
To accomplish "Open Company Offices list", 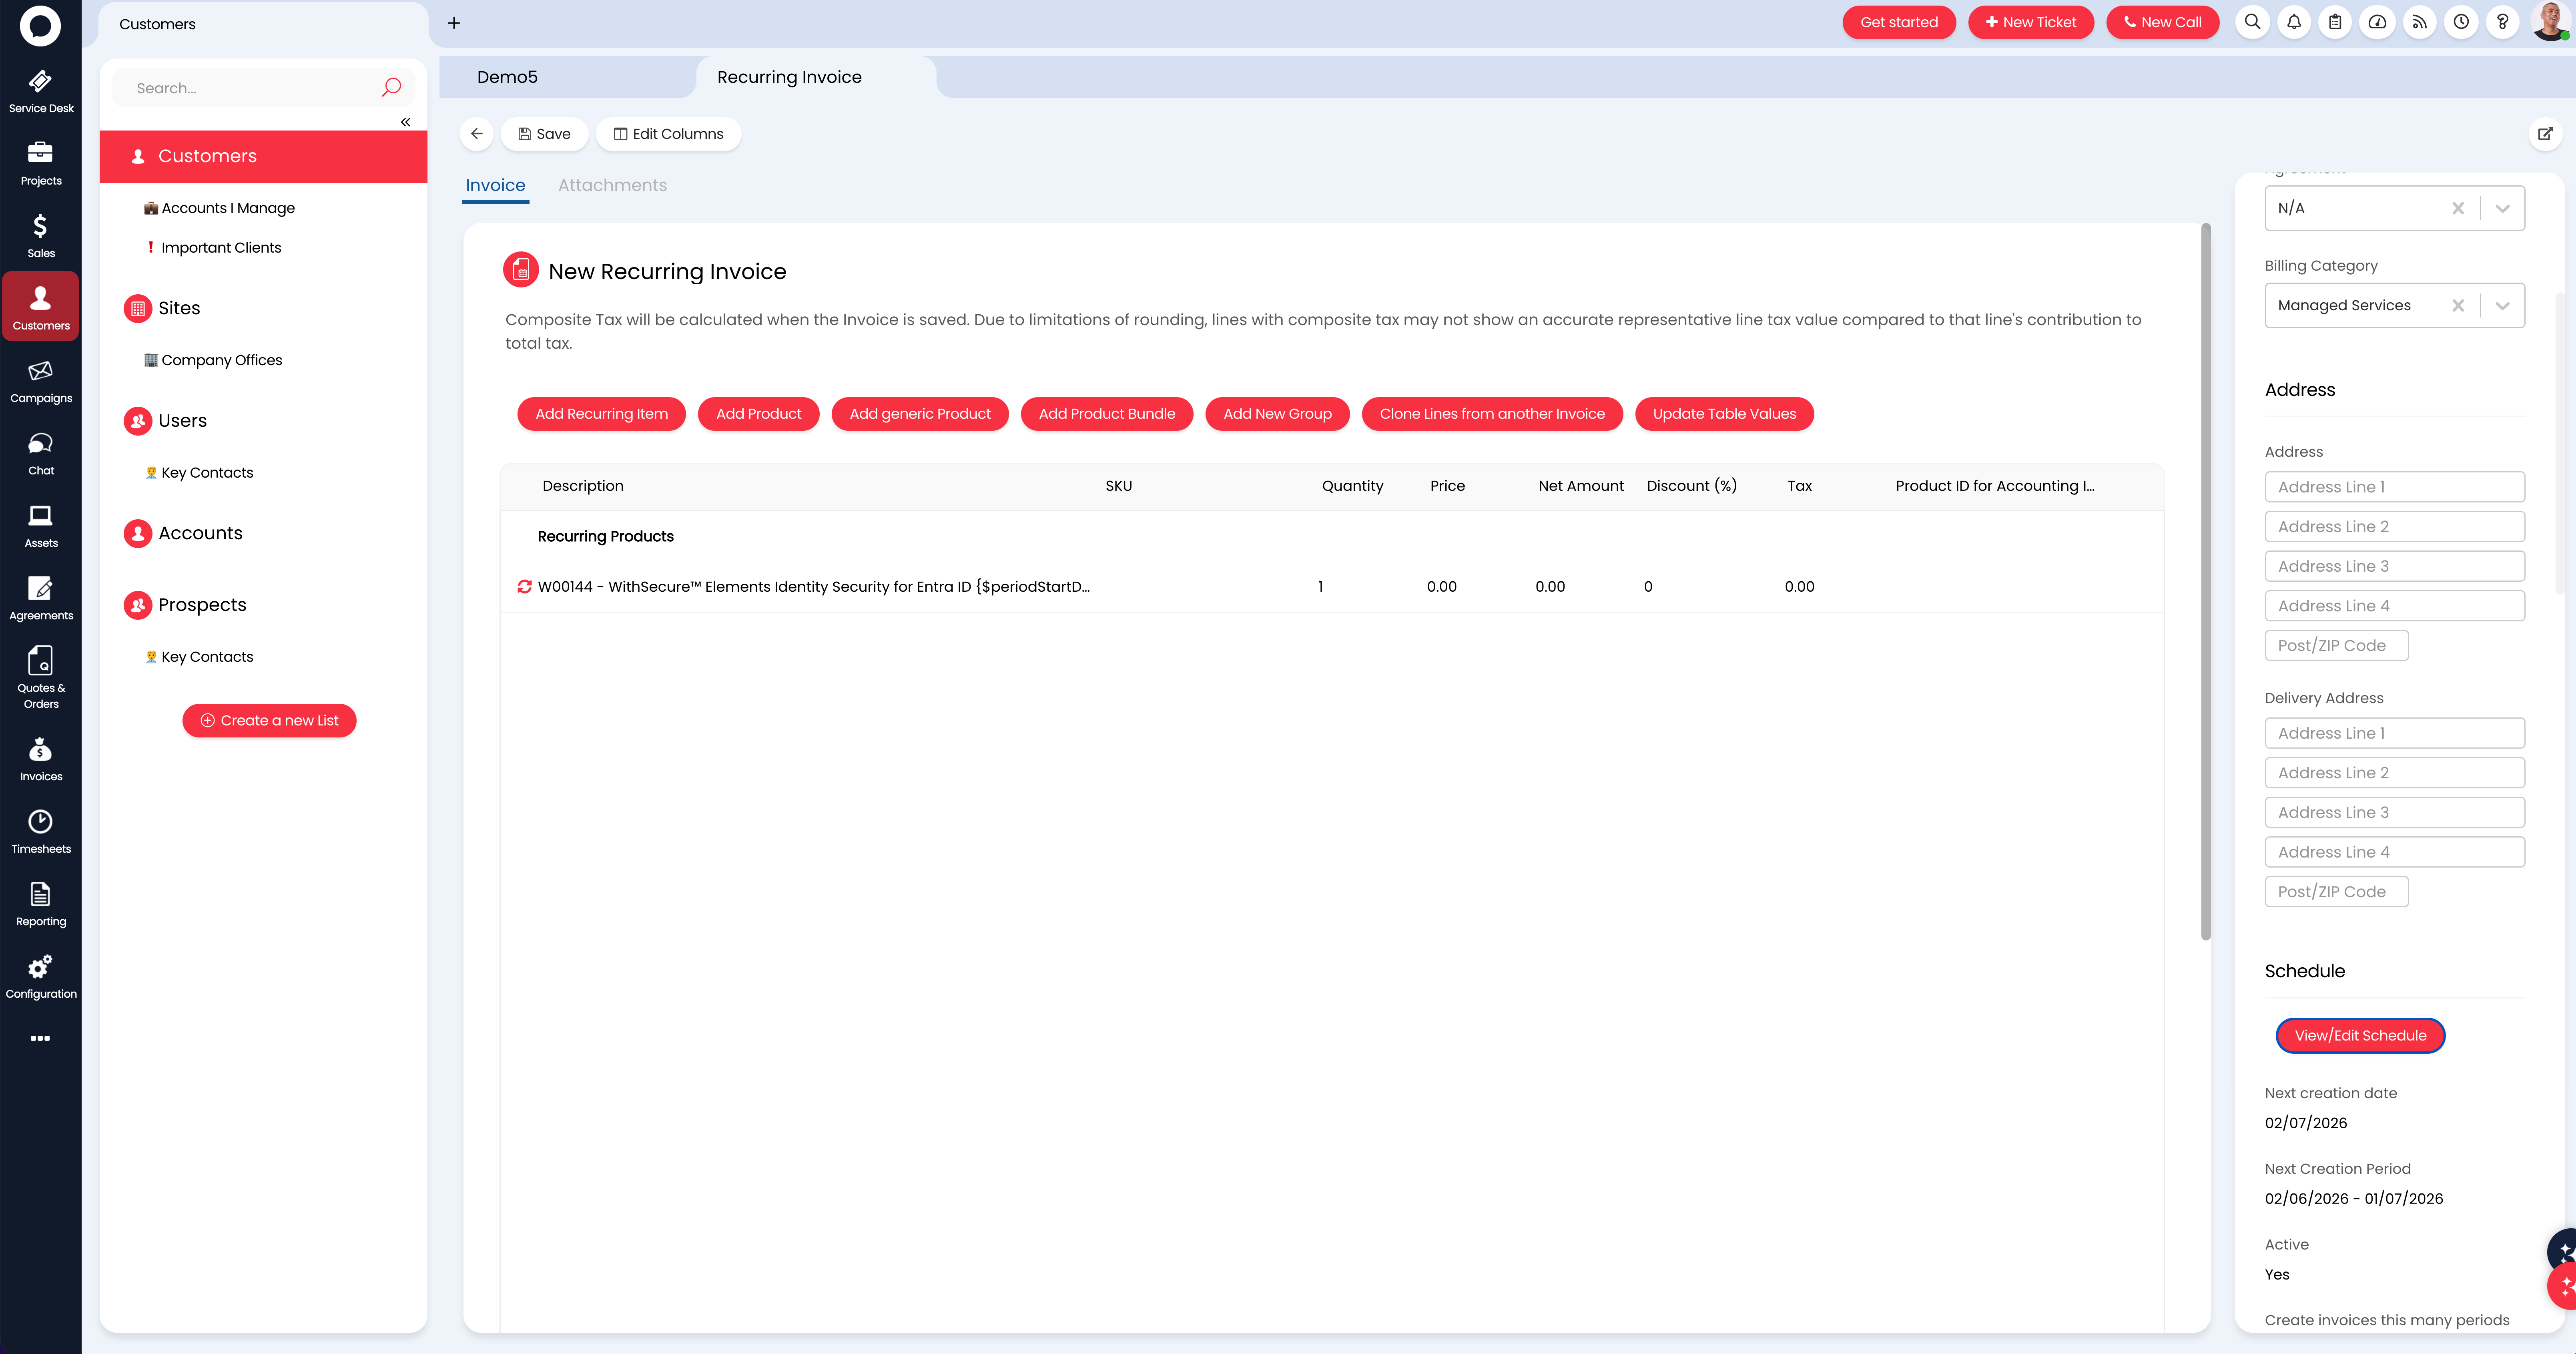I will 221,360.
